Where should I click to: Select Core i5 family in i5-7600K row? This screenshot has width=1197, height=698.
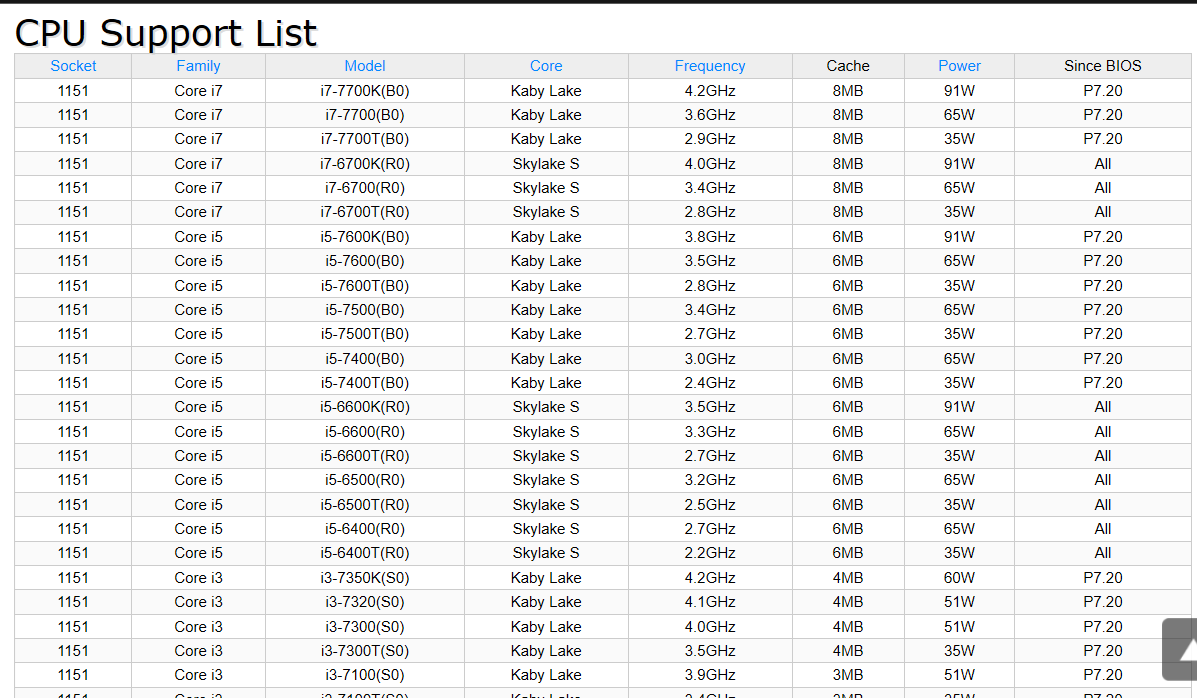(198, 238)
